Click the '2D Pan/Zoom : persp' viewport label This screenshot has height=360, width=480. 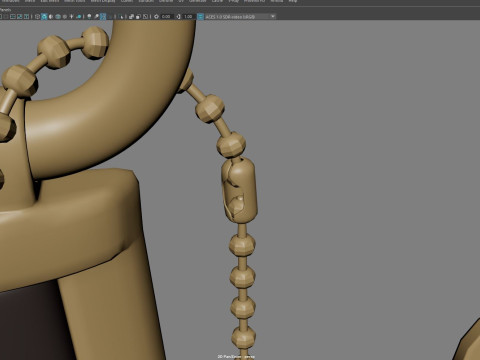tap(236, 356)
